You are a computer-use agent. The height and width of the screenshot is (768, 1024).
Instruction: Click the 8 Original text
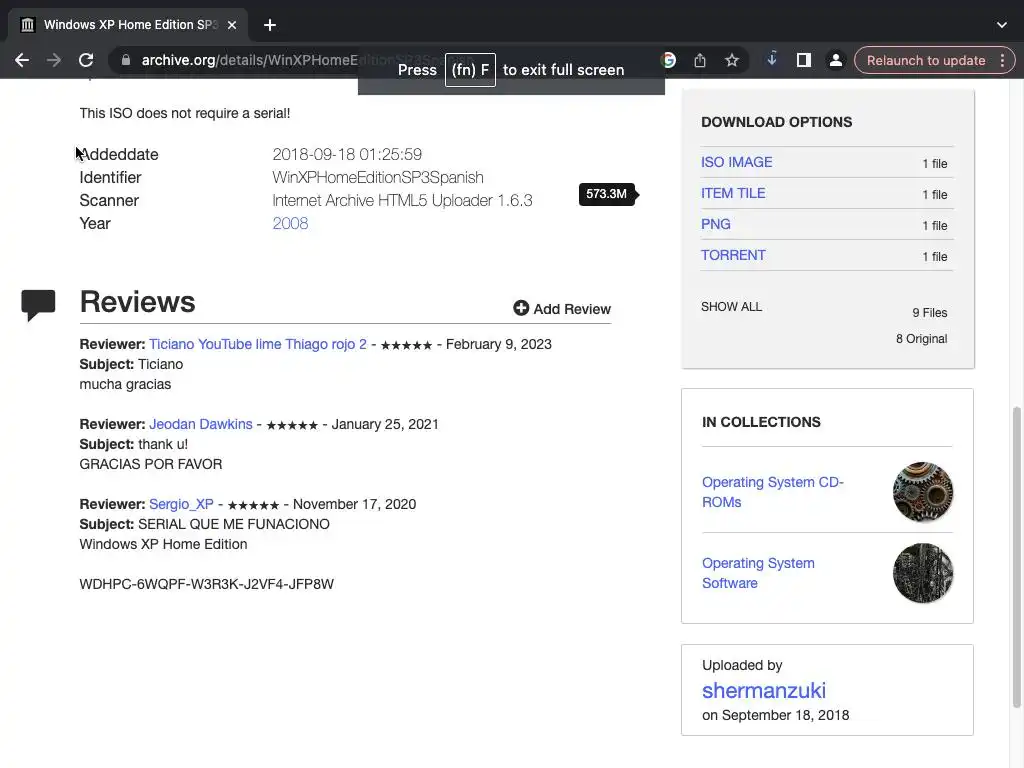coord(921,339)
